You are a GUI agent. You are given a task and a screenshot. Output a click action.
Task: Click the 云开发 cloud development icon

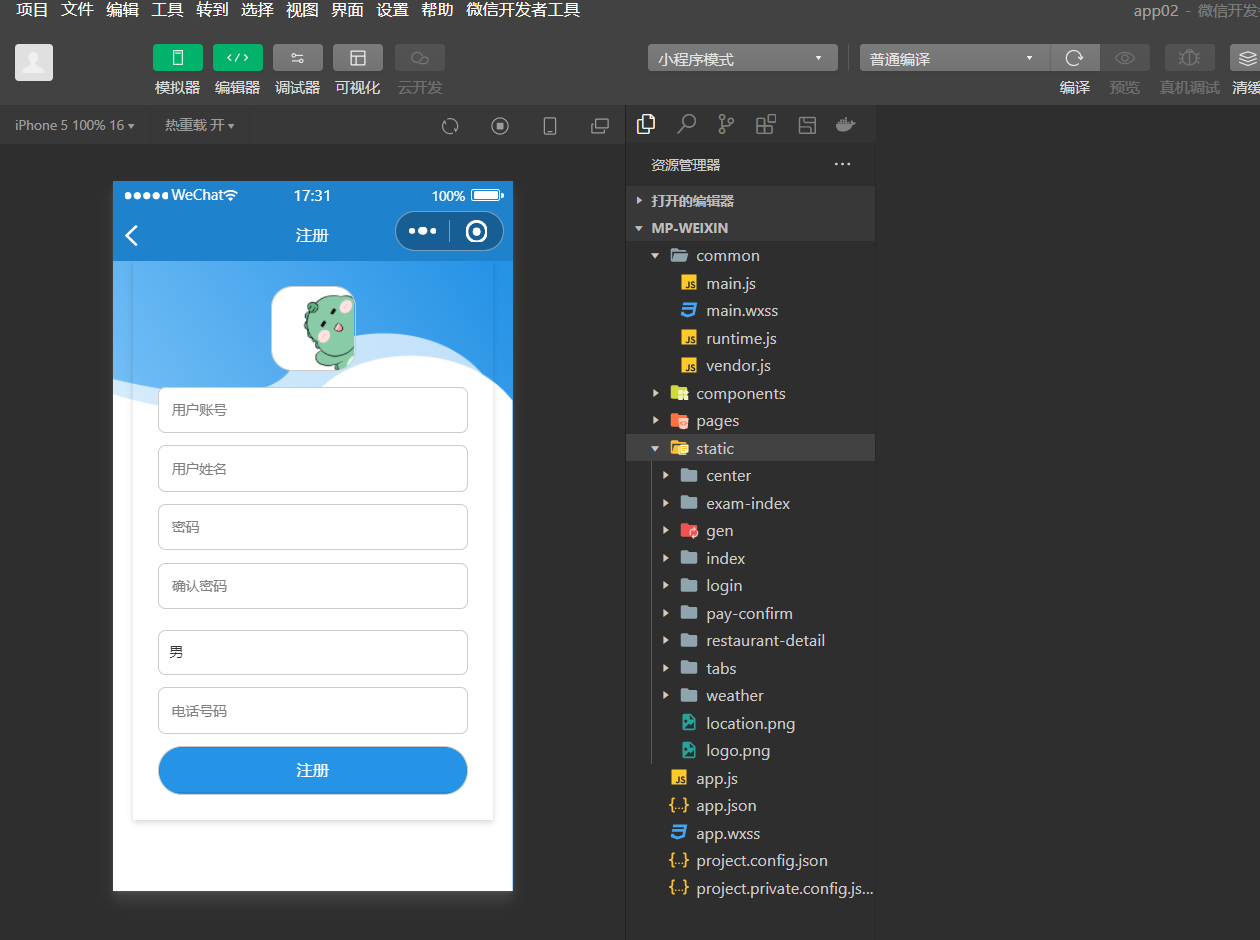420,57
